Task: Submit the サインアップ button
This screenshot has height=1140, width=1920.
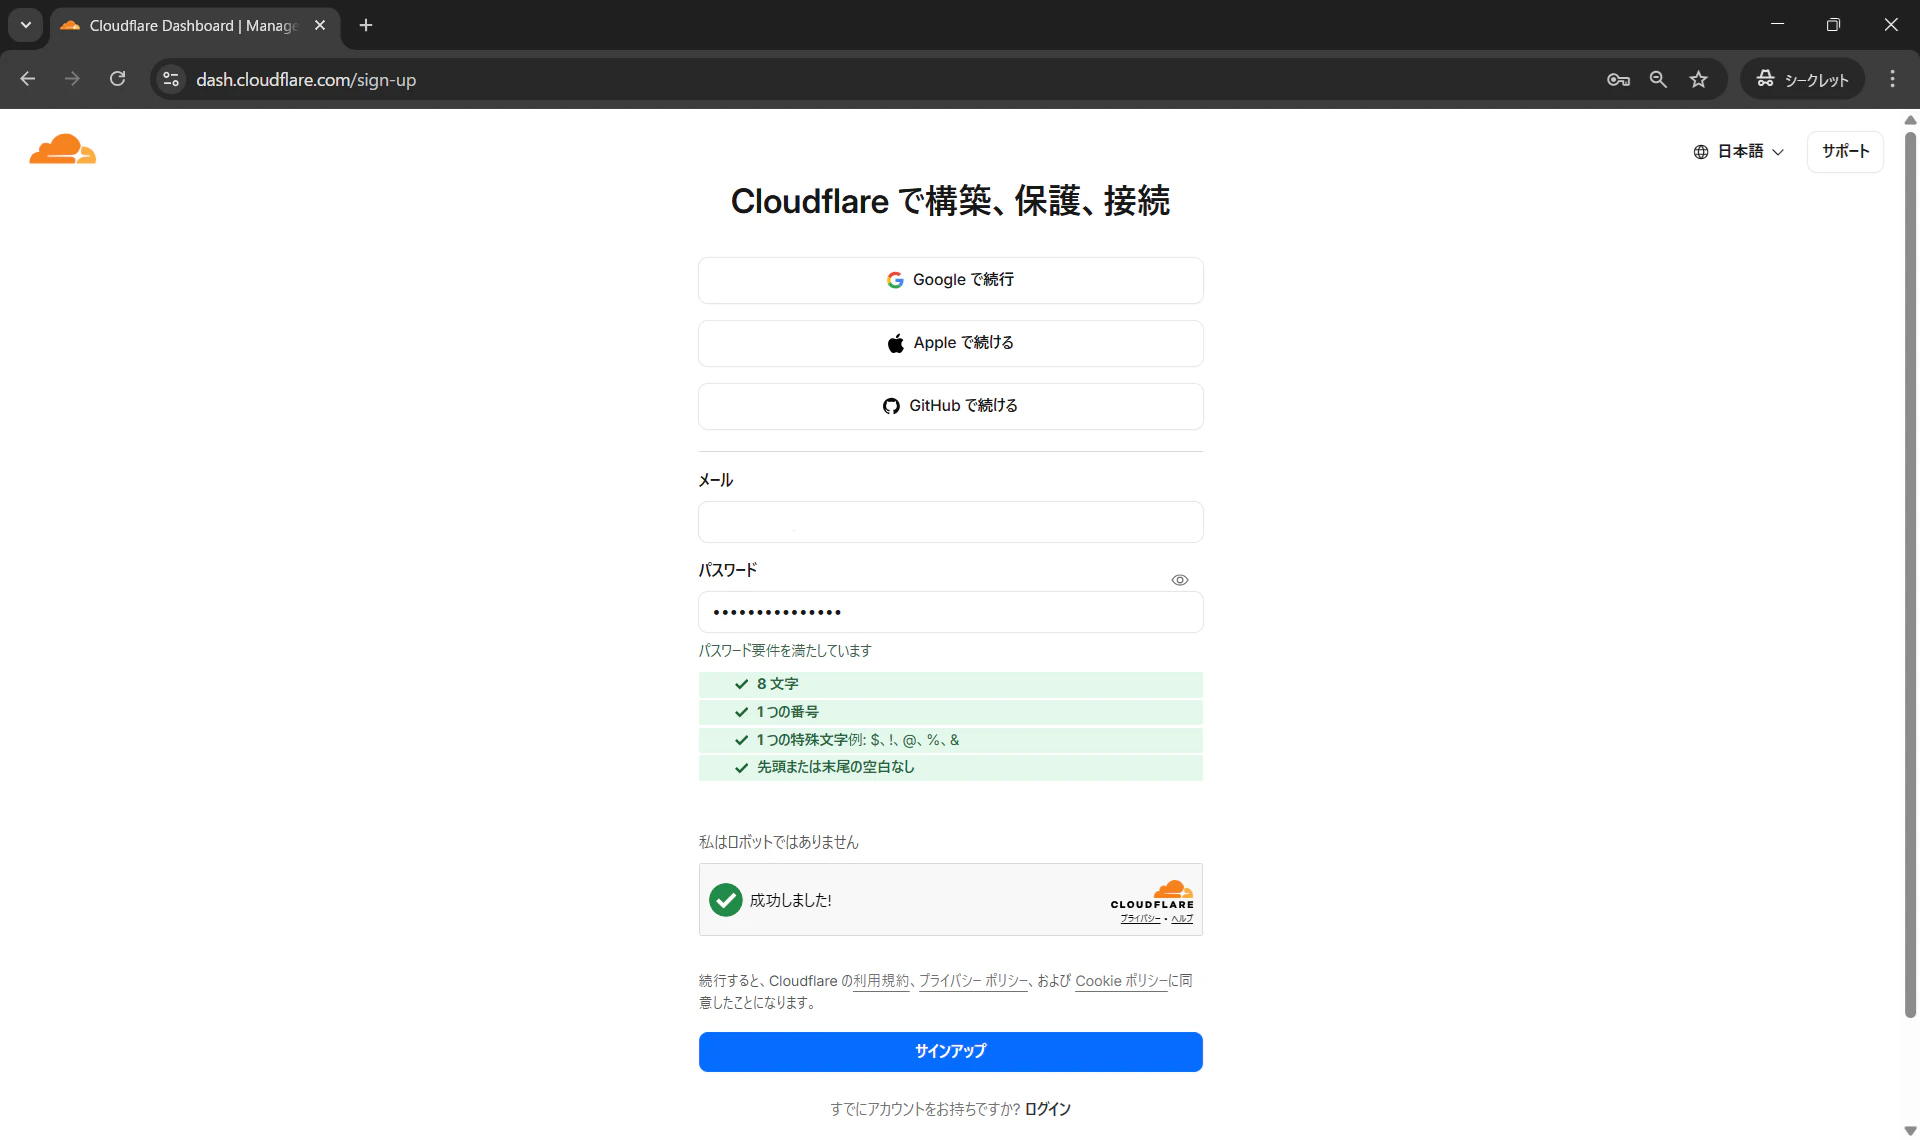Action: pos(950,1052)
